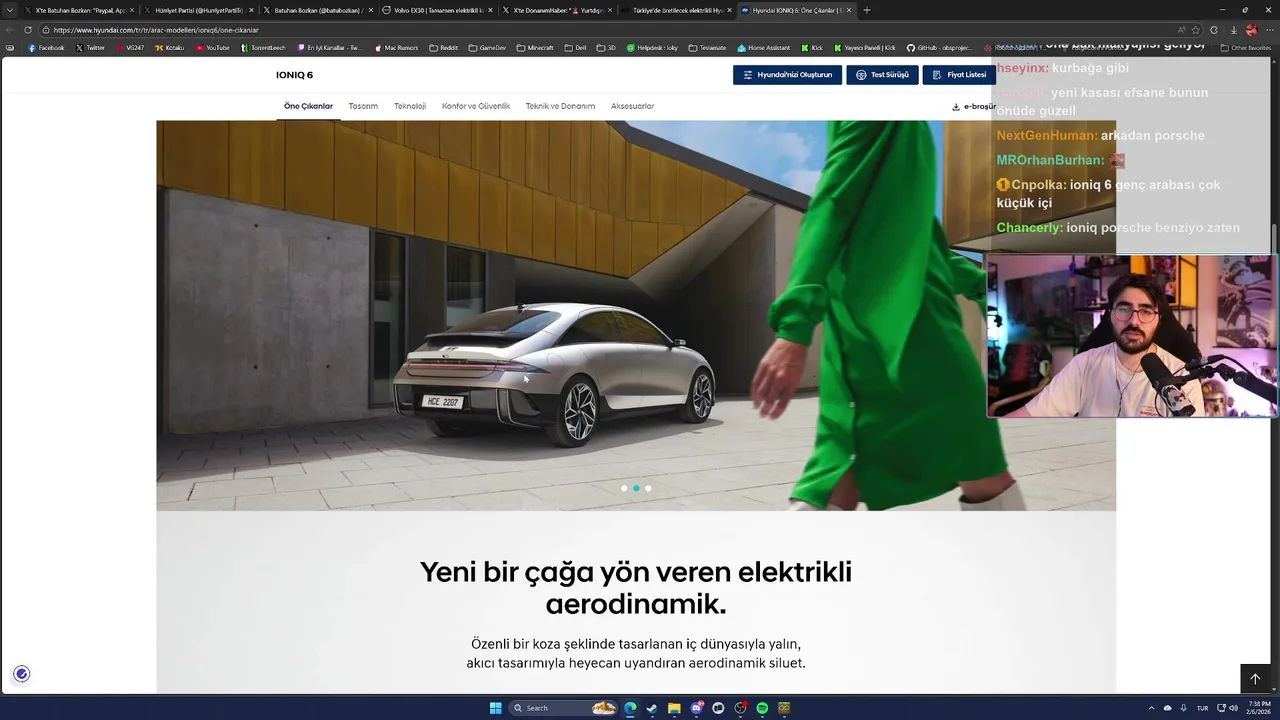Open the Kick bookmark

(812, 47)
